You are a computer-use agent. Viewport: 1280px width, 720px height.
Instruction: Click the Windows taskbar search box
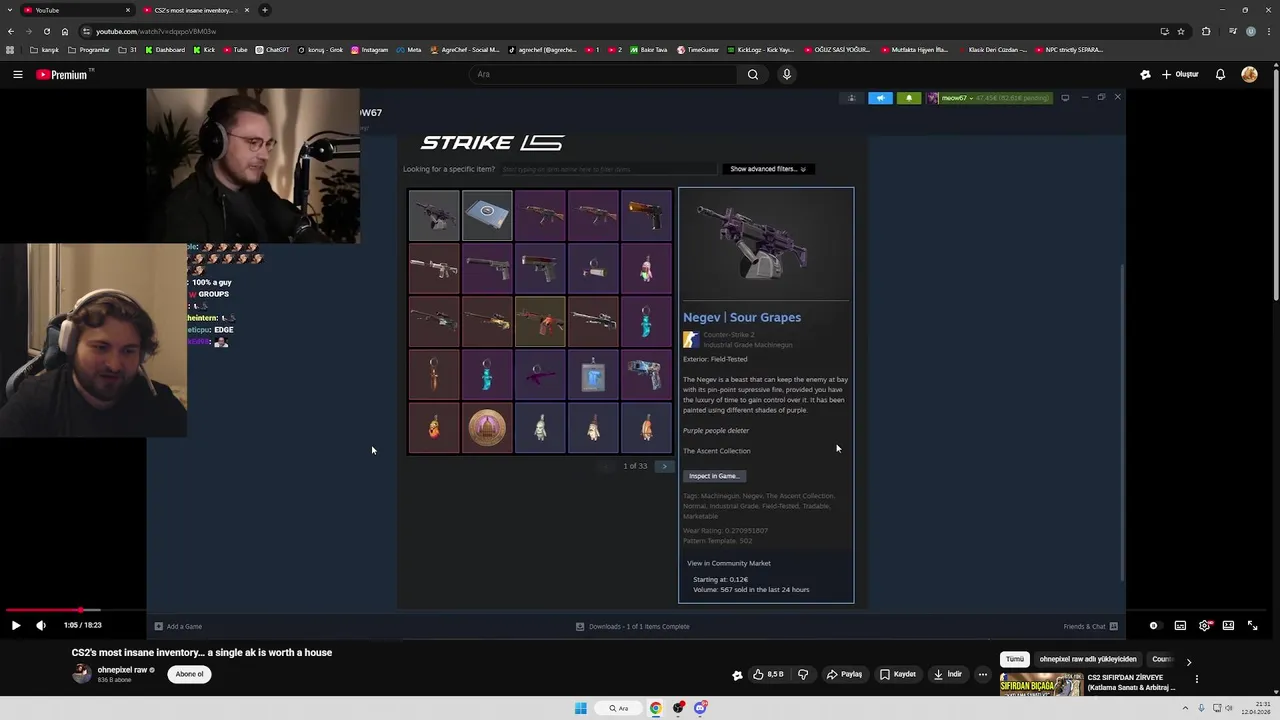(x=619, y=708)
